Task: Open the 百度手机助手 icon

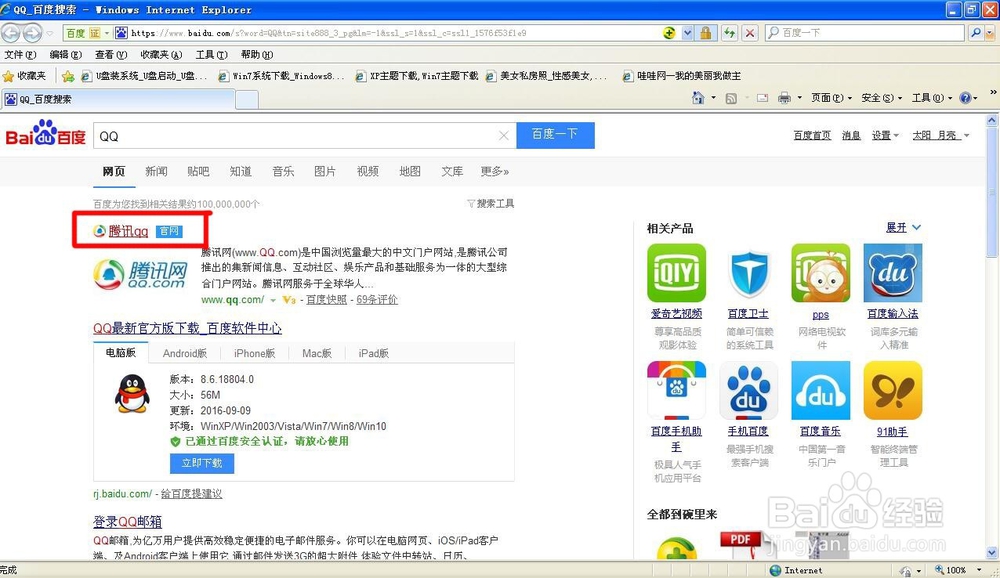Action: tap(676, 390)
